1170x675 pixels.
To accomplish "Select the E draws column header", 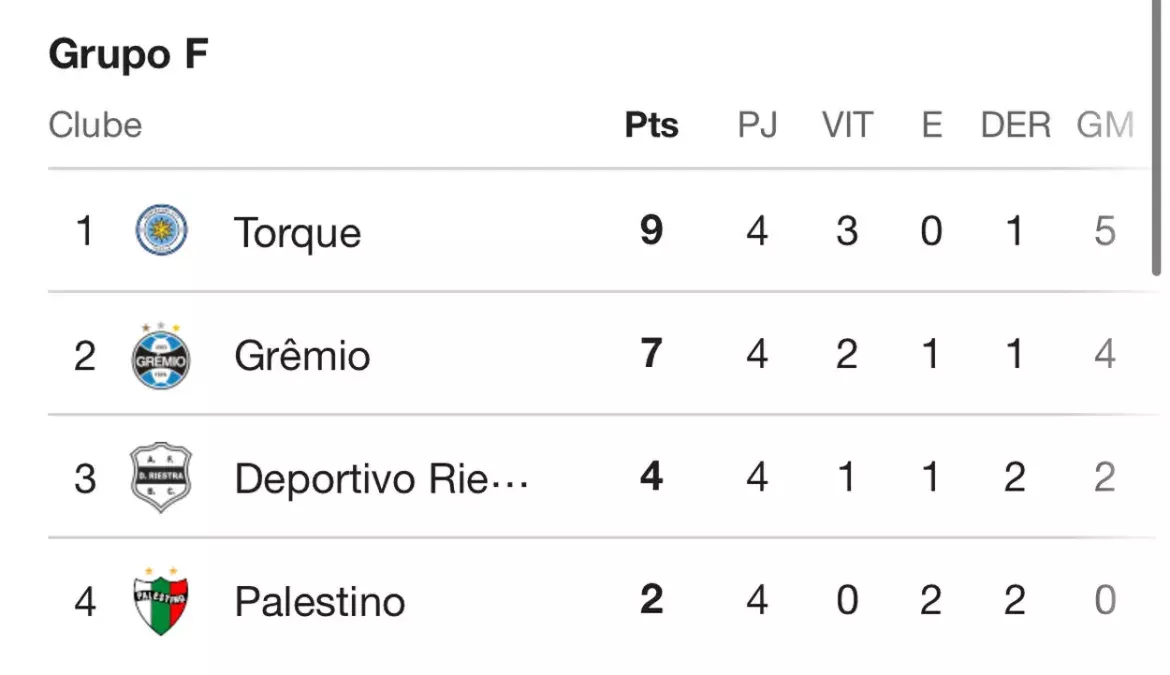I will [x=931, y=125].
